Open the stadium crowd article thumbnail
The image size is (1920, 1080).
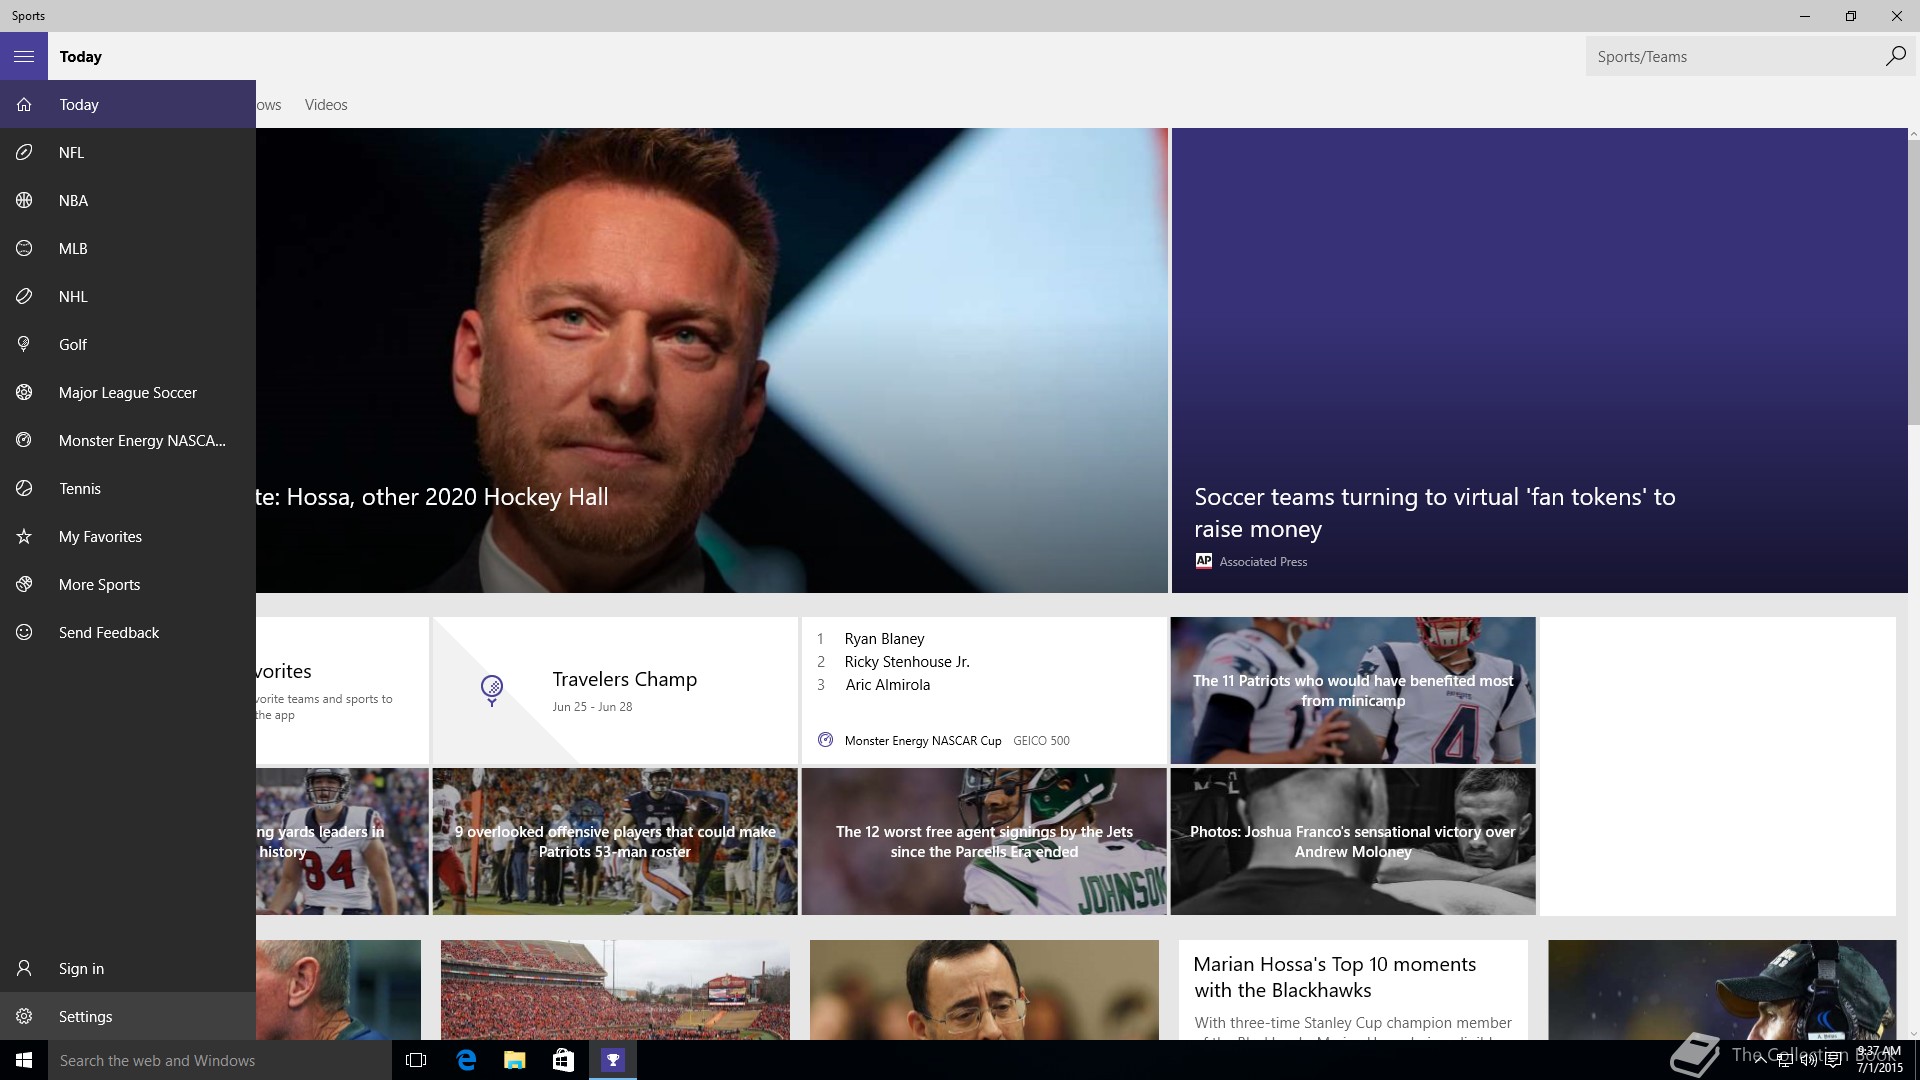615,990
